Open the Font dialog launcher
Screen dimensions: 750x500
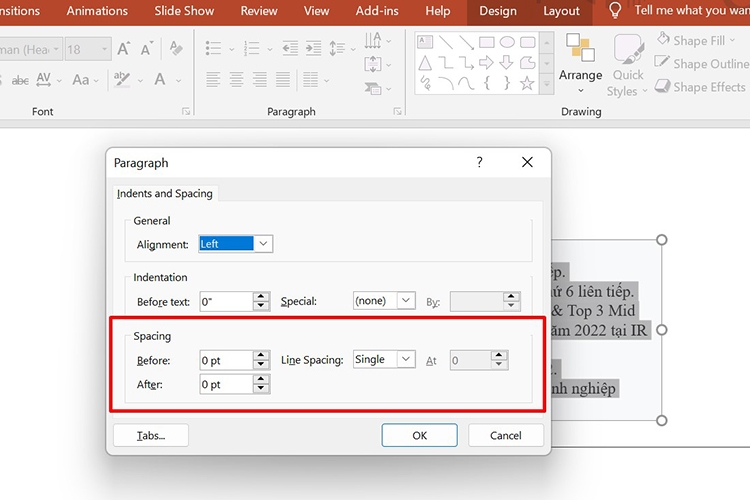click(x=186, y=111)
